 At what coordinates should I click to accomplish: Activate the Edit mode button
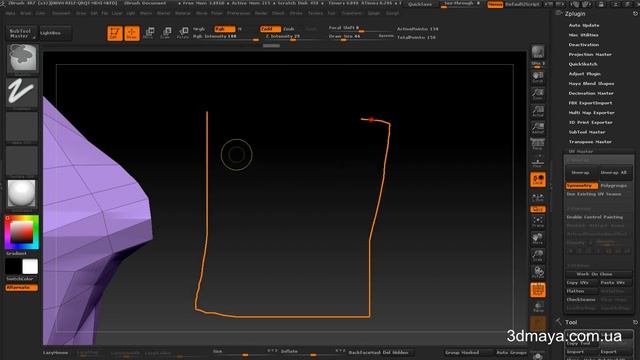point(115,33)
